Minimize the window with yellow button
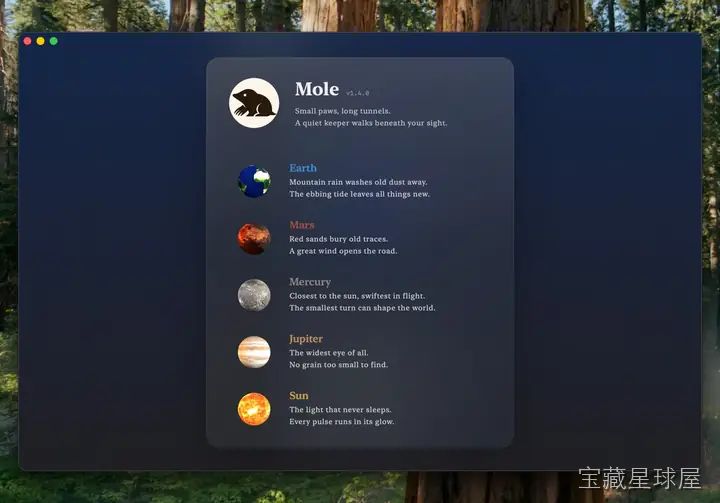This screenshot has height=503, width=720. (x=40, y=41)
